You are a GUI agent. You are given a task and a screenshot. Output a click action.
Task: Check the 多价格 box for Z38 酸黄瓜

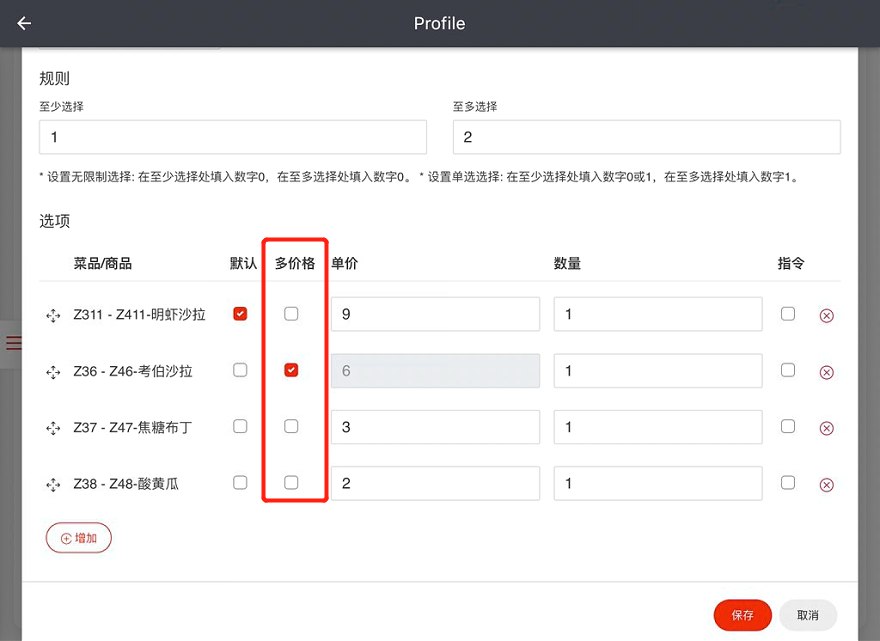tap(291, 482)
